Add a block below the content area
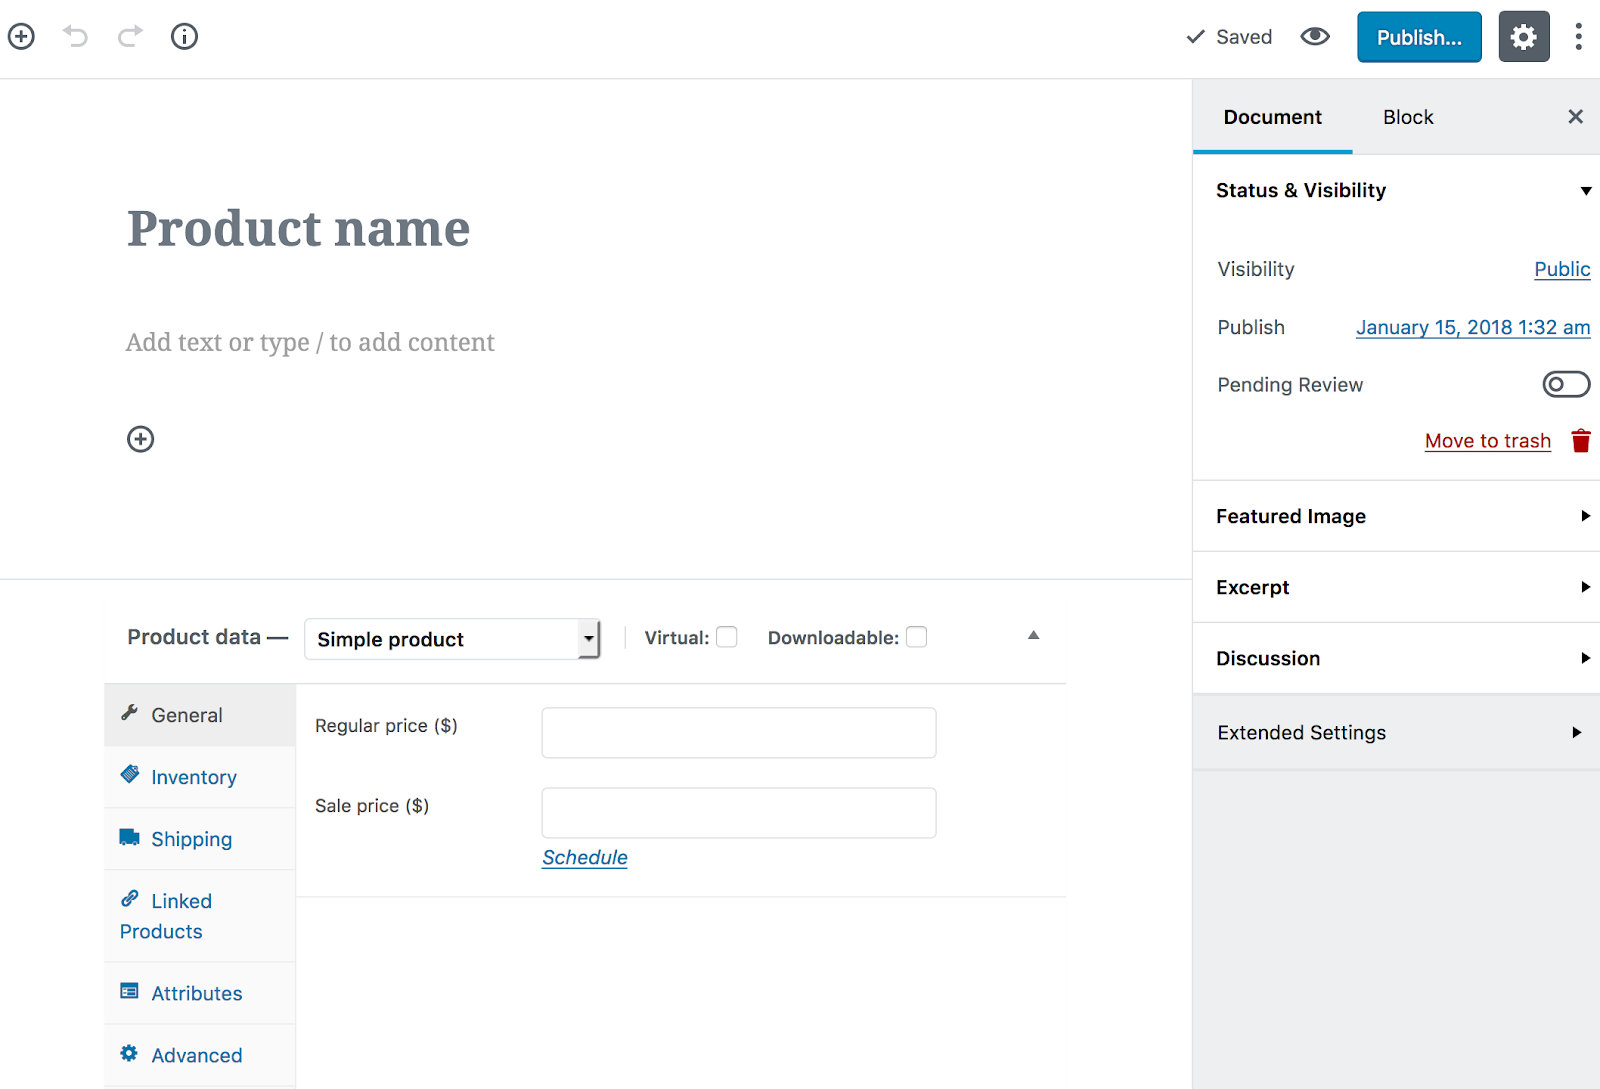 (140, 439)
